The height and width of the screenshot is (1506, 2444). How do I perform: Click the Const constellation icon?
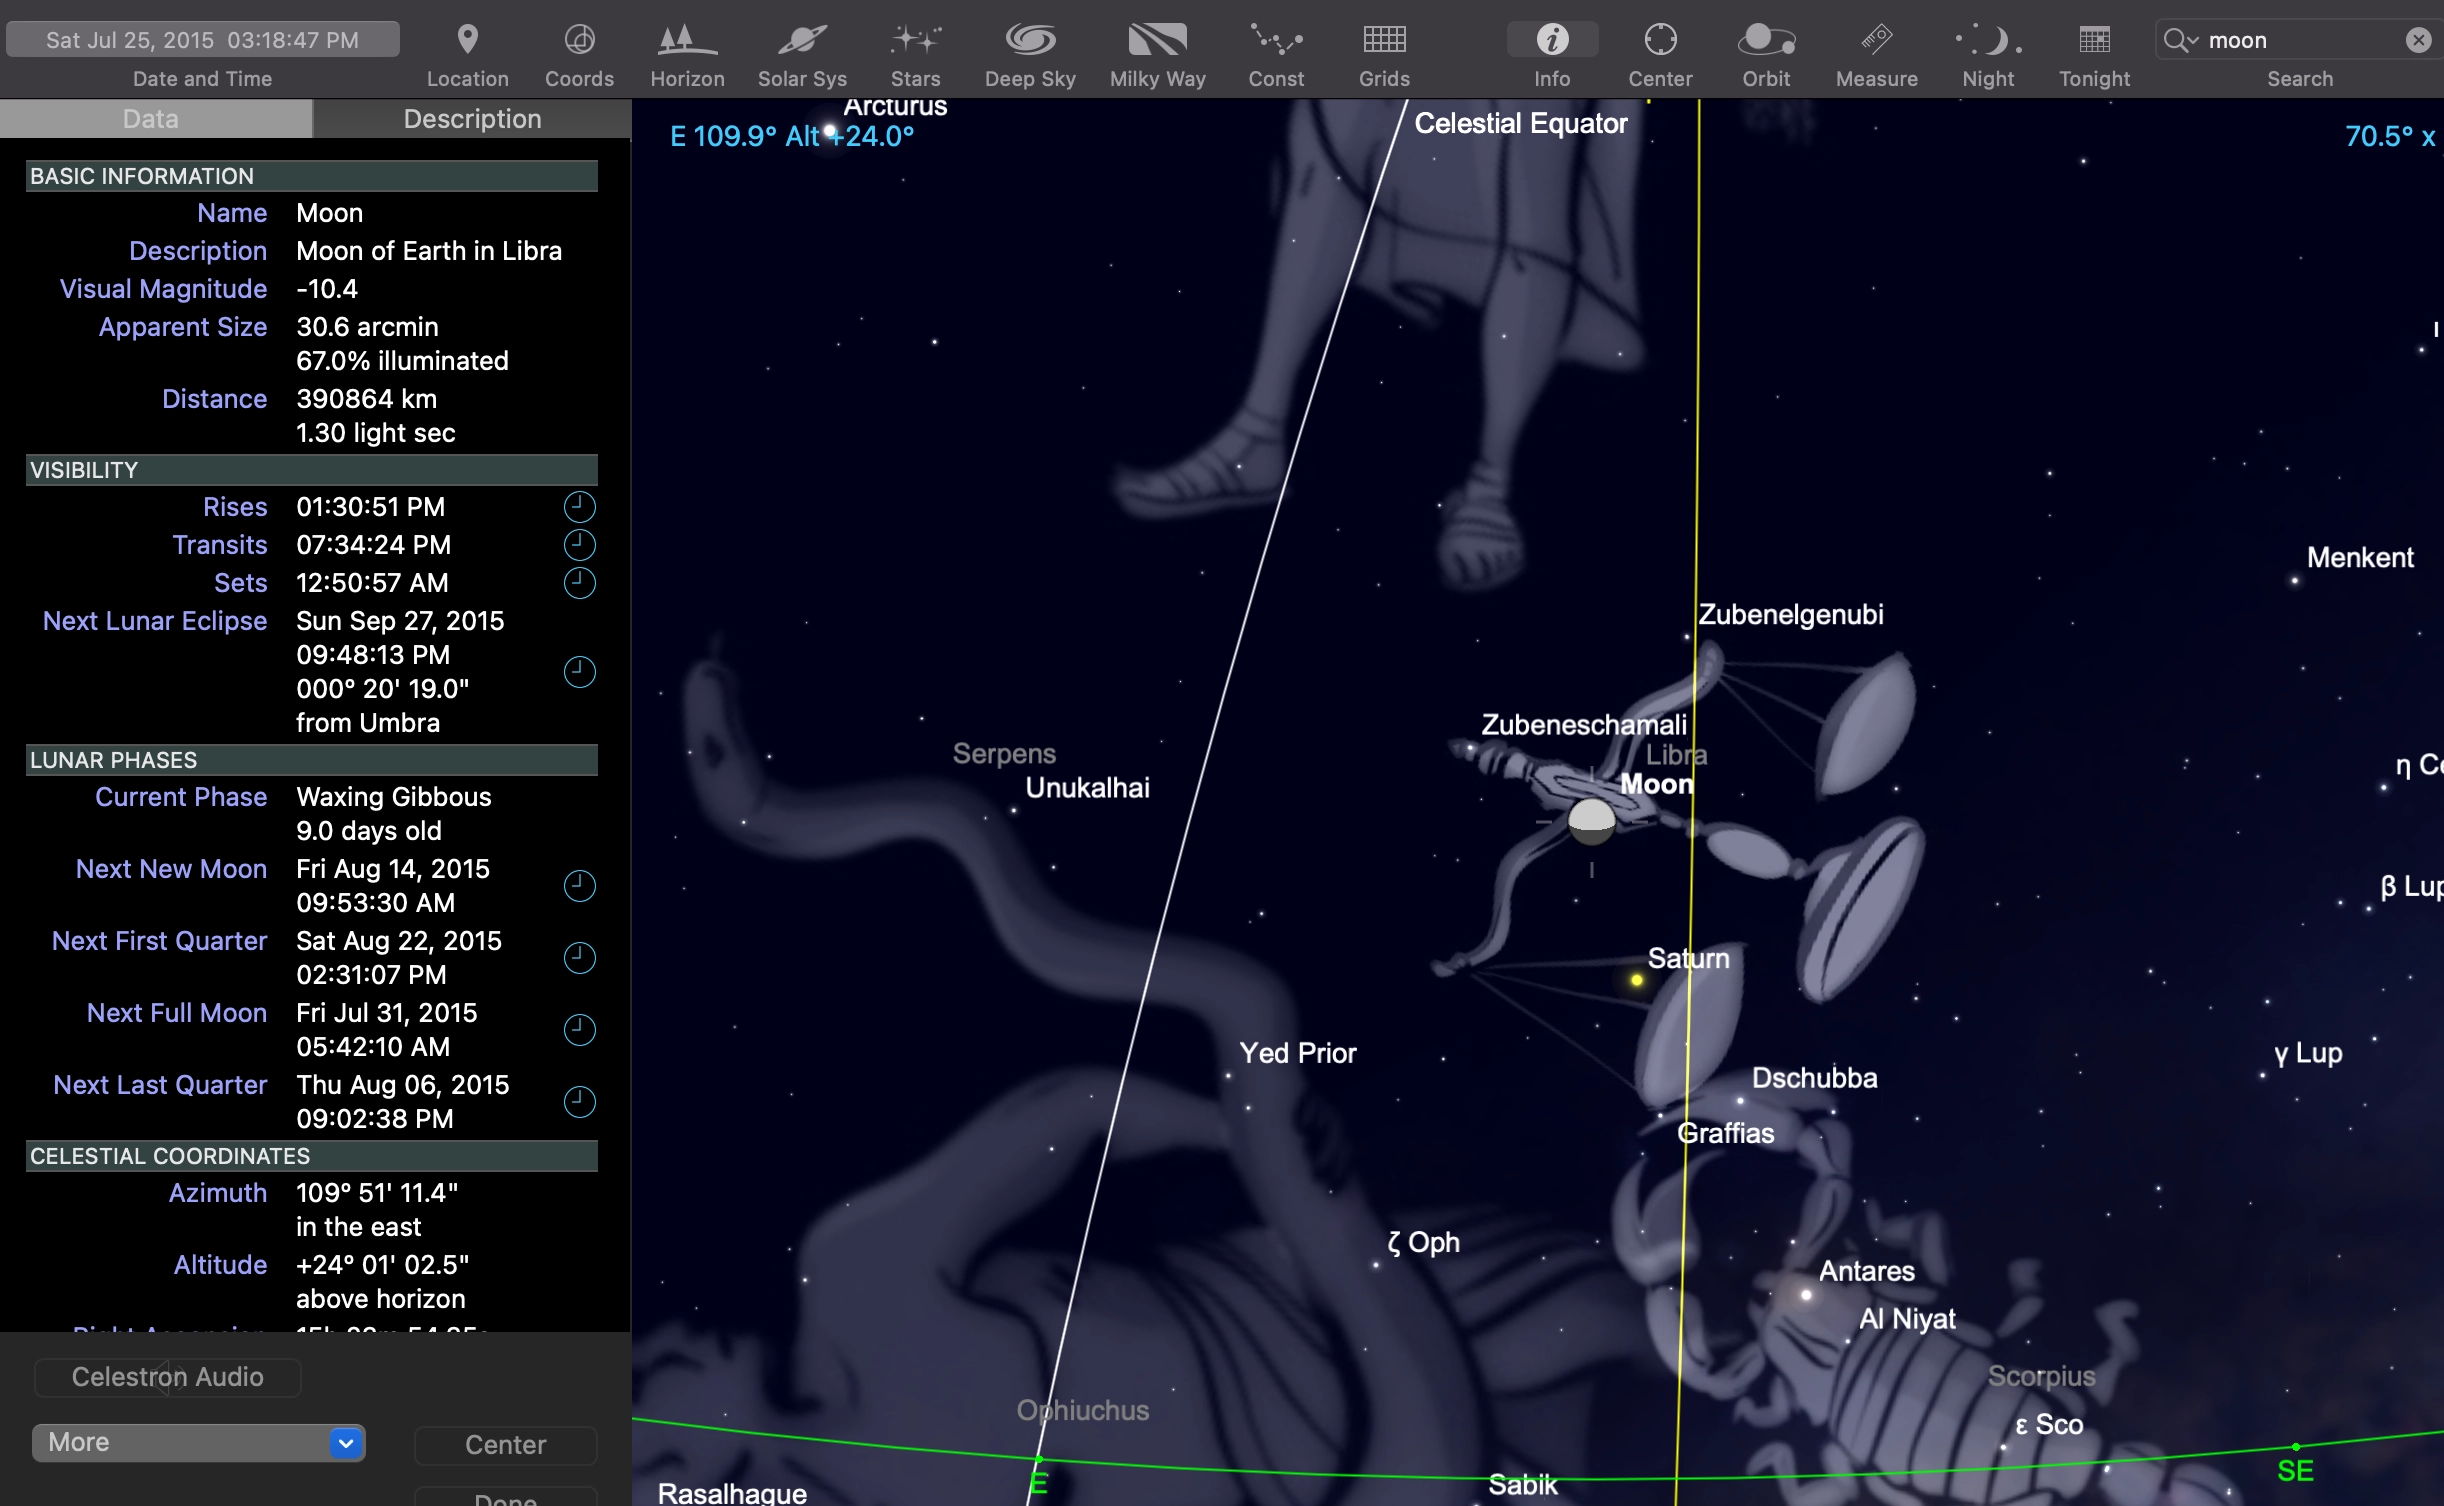[x=1276, y=40]
